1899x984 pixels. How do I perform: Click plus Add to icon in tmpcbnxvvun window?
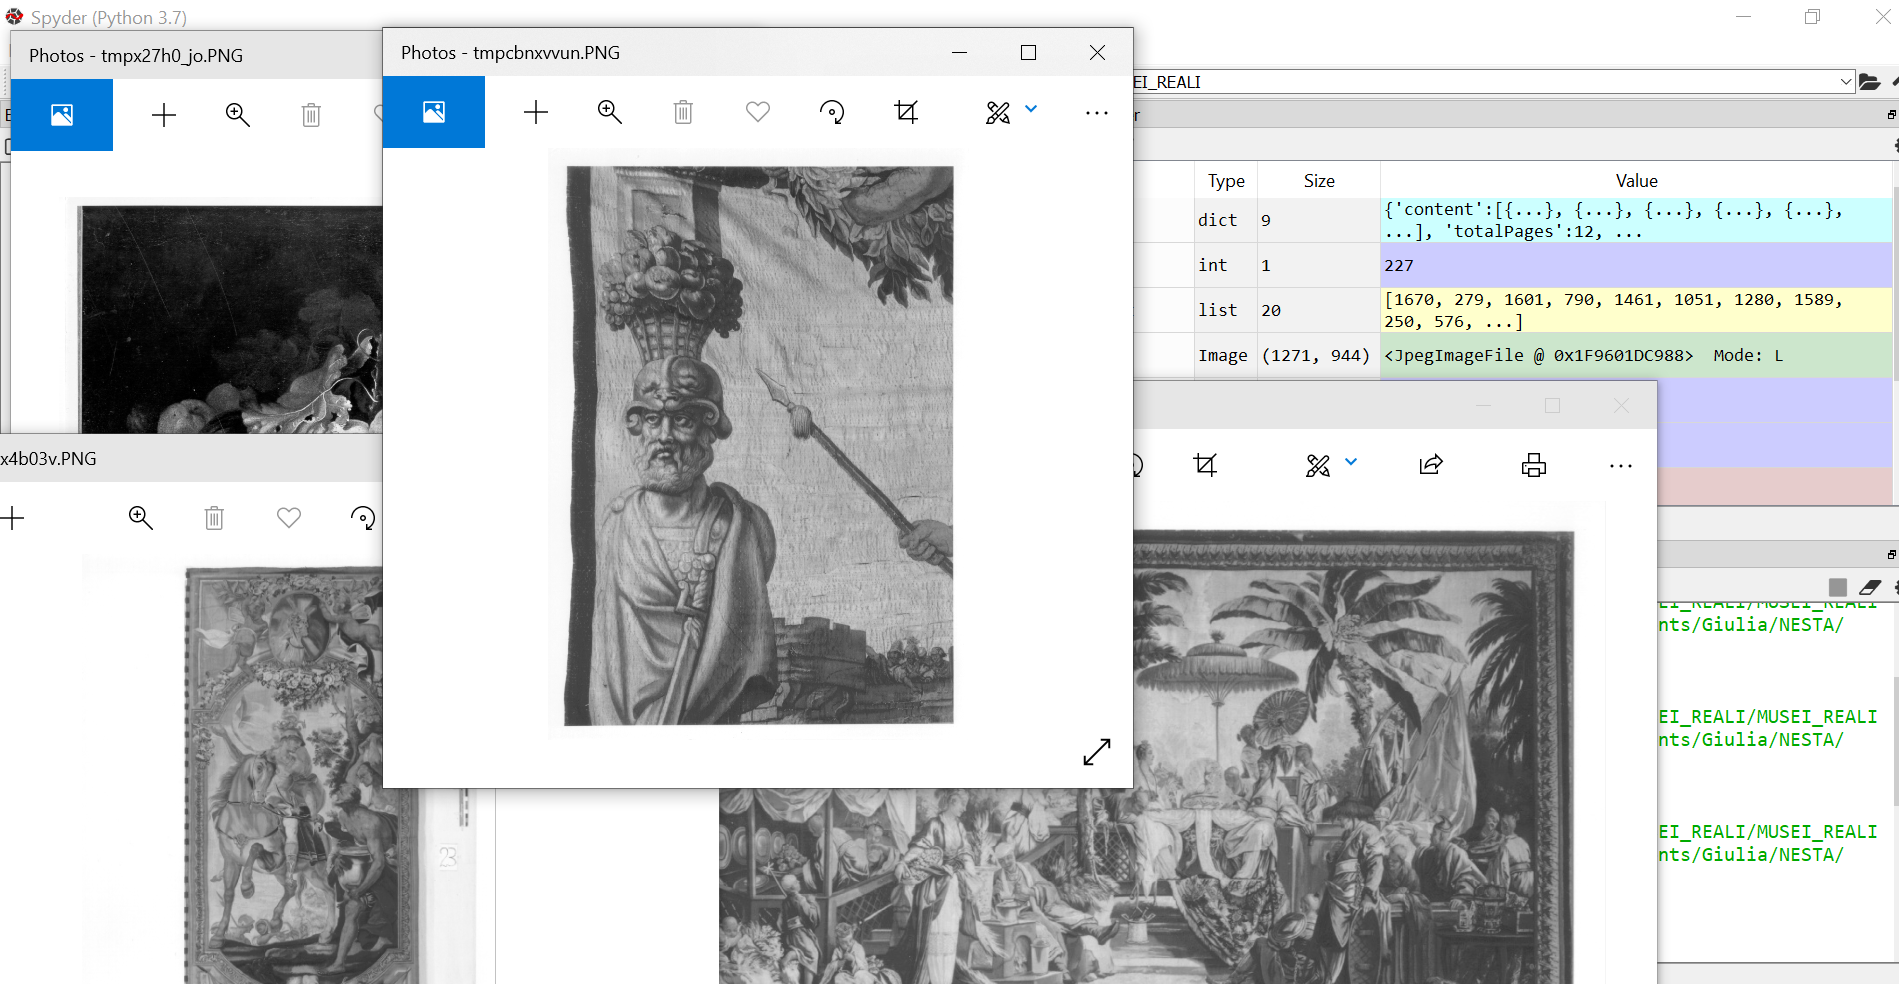pos(536,112)
